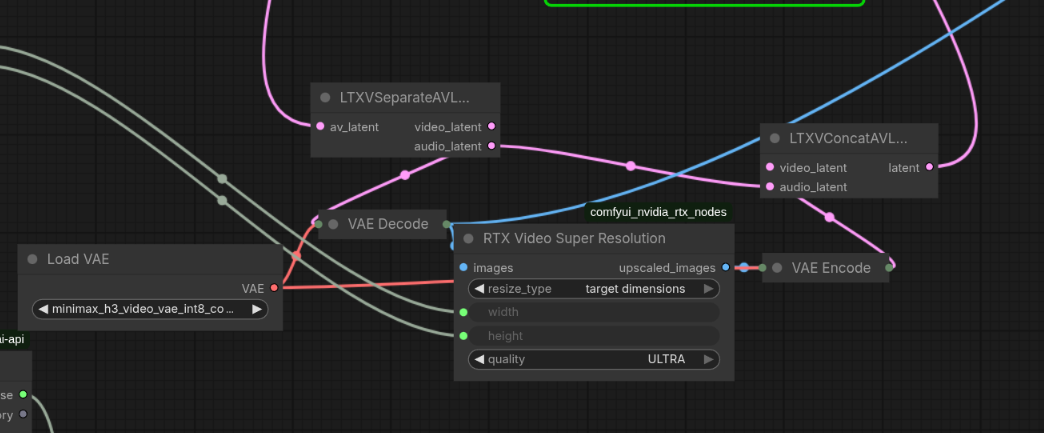This screenshot has height=433, width=1044.
Task: Click the video_latent output socket on LTXVSeparateAVL
Action: (x=491, y=127)
